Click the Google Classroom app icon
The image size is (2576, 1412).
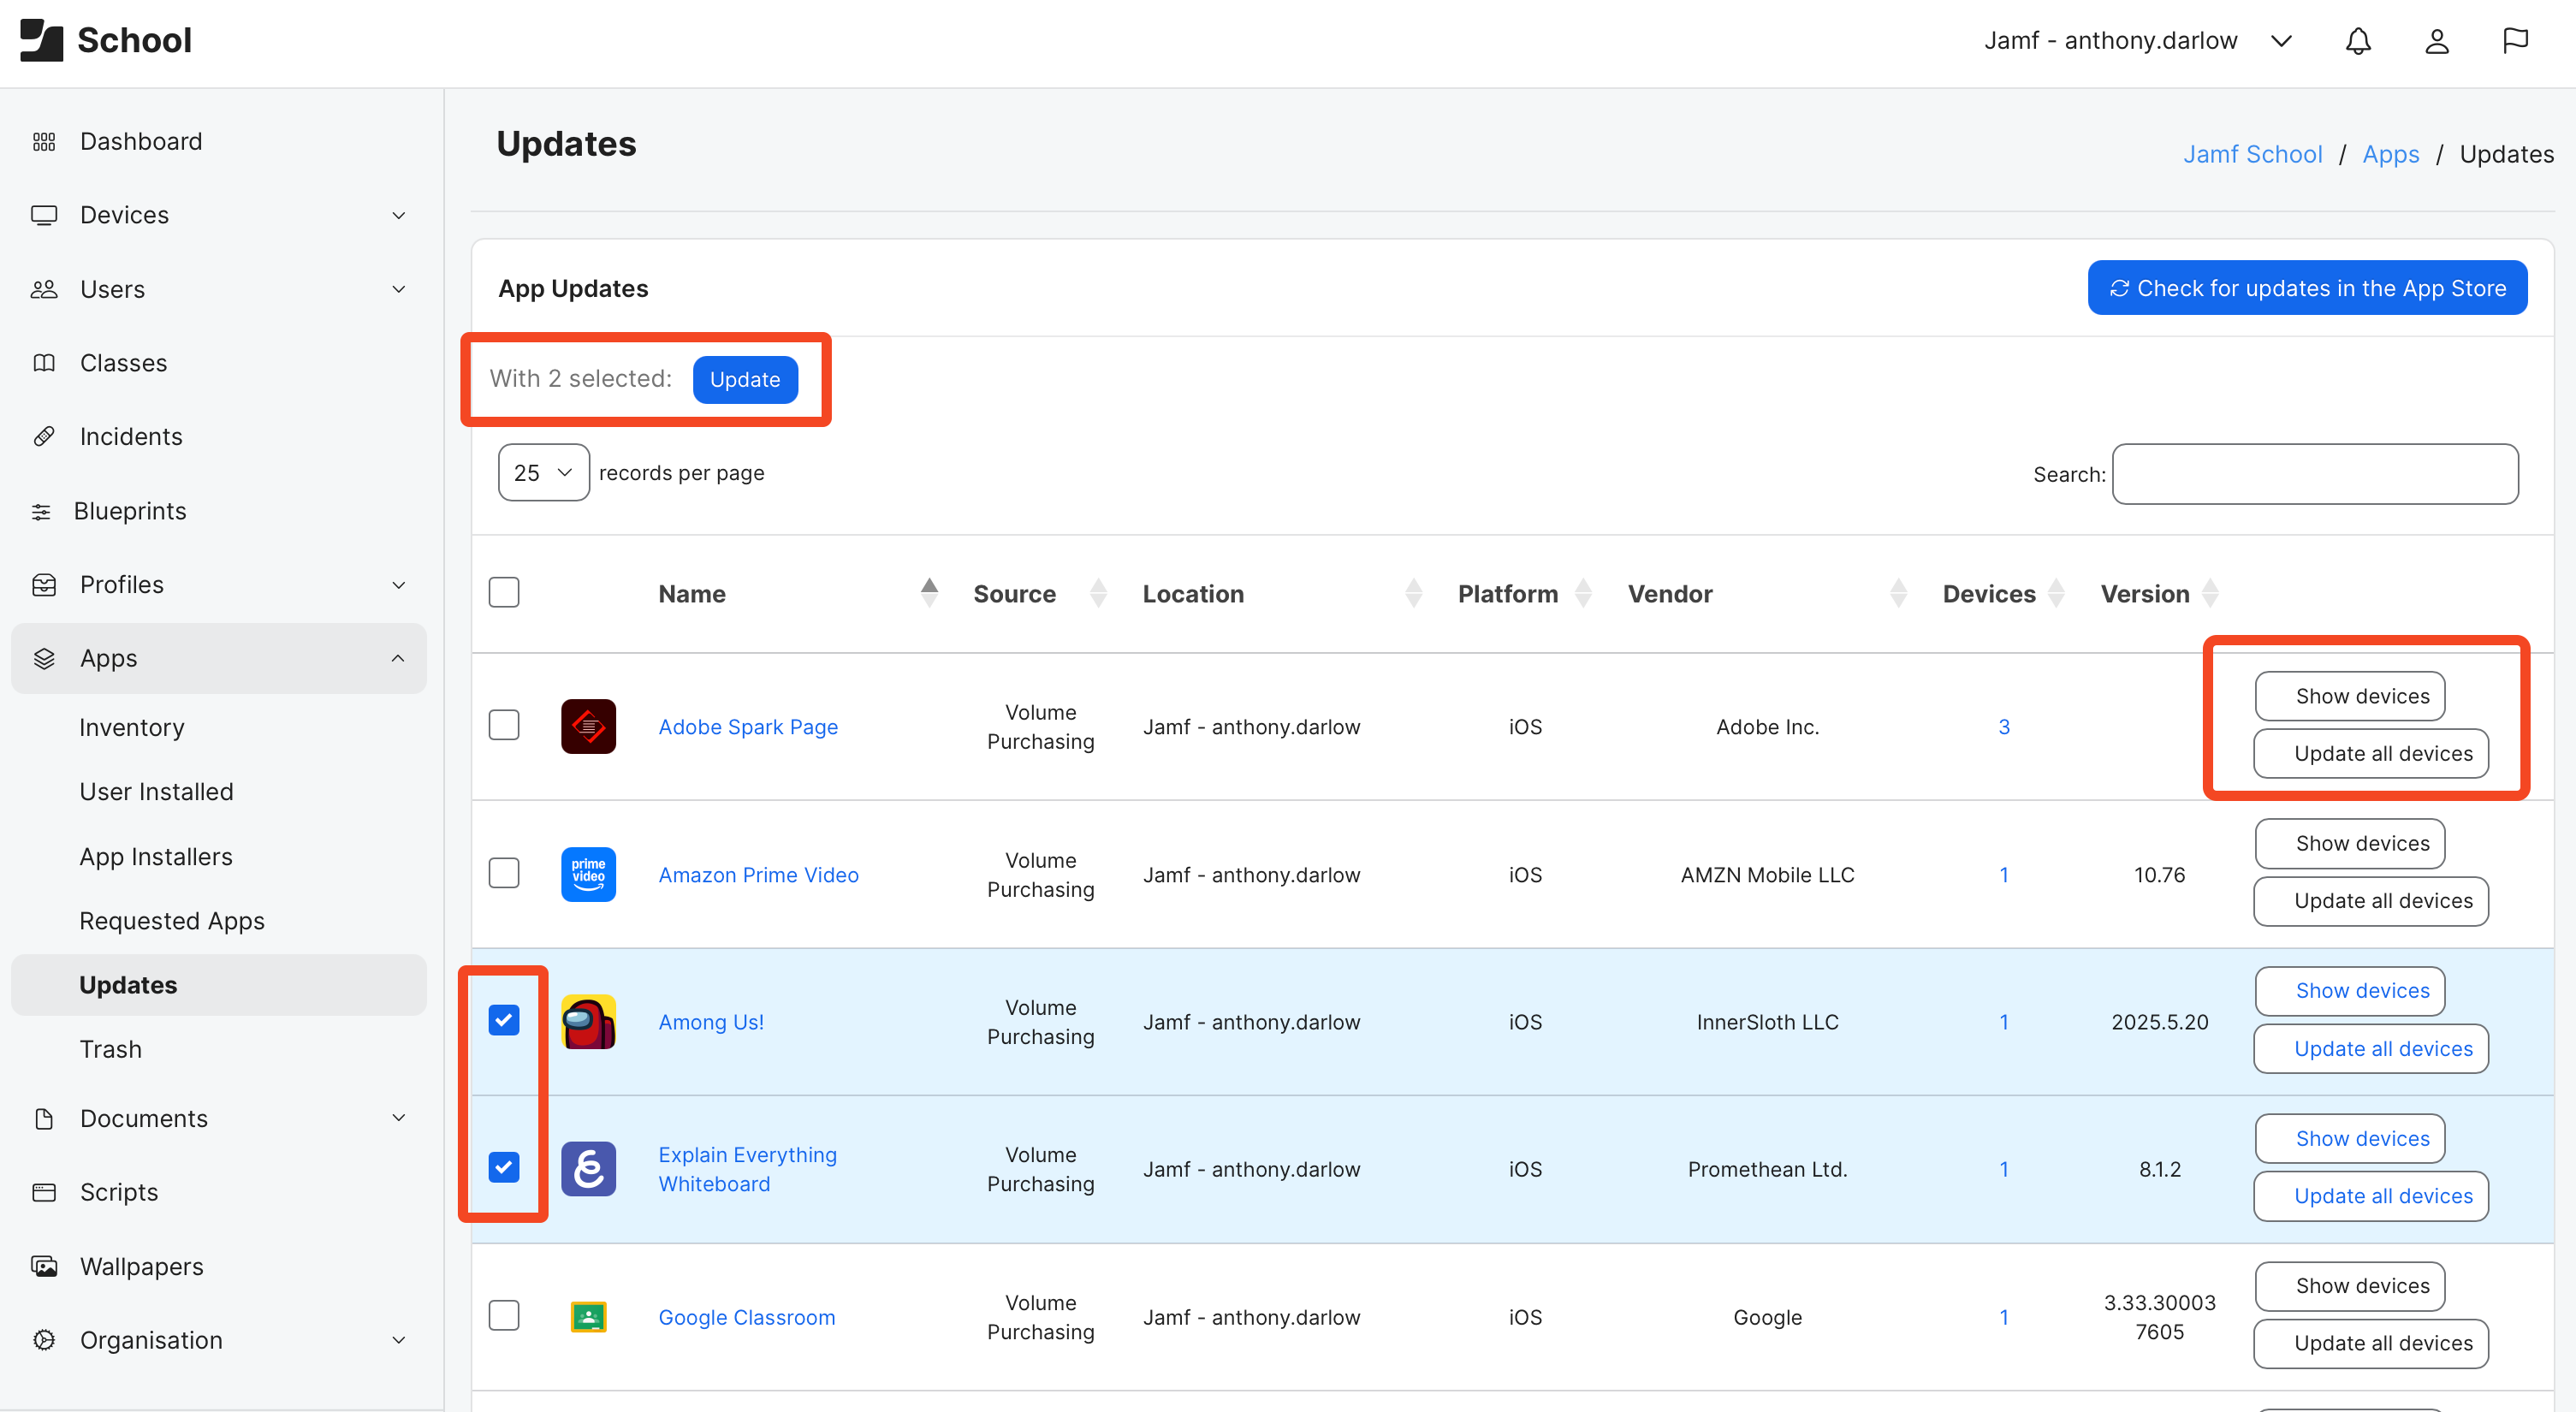click(588, 1317)
